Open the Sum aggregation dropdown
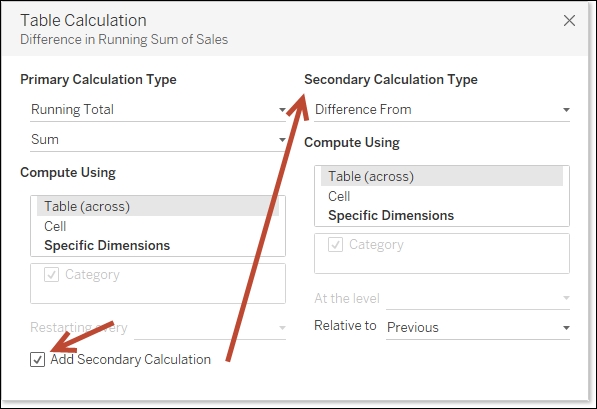This screenshot has width=597, height=409. 158,140
